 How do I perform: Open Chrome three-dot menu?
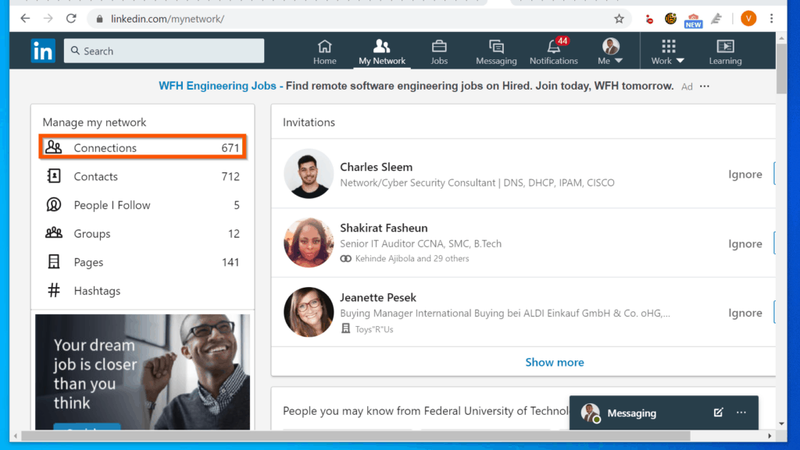771,19
